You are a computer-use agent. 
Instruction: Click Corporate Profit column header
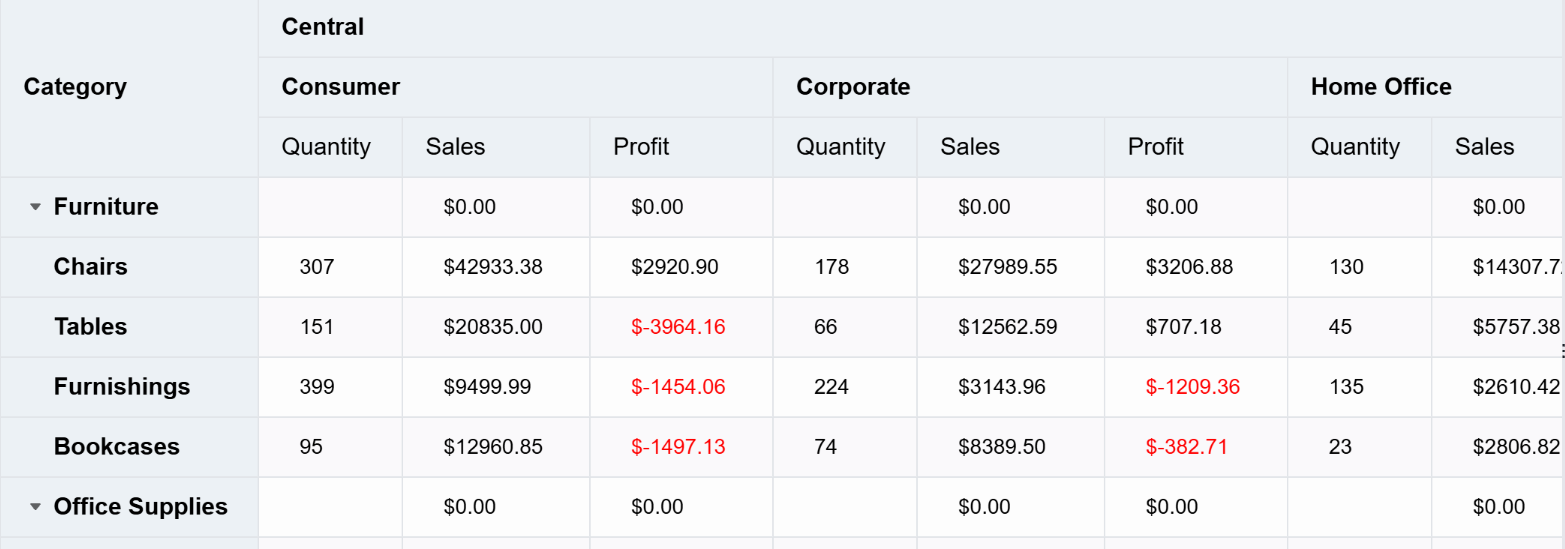(1156, 147)
